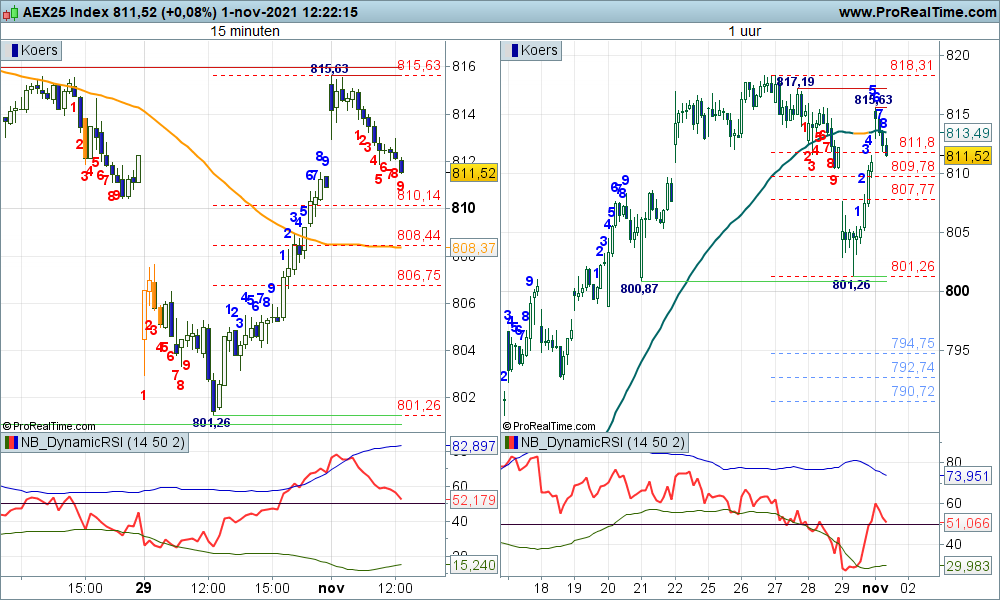Screen dimensions: 1000x600
Task: Click the indicator color icon on left NB_DynamicRSI panel
Action: point(10,441)
